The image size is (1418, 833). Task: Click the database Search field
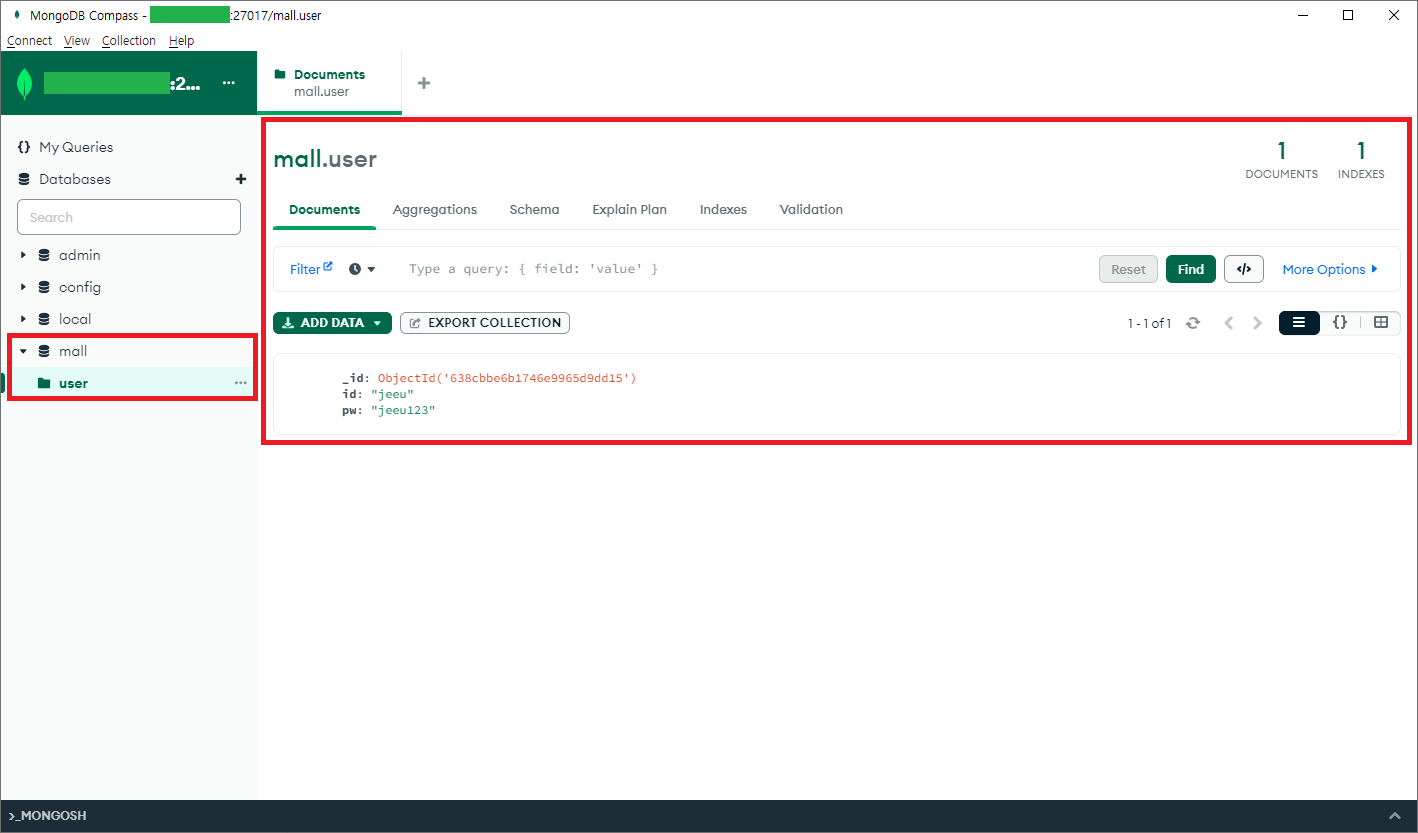pos(129,217)
